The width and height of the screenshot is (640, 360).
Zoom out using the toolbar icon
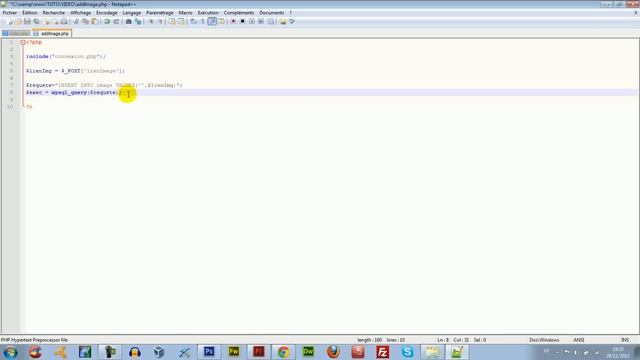coord(160,21)
